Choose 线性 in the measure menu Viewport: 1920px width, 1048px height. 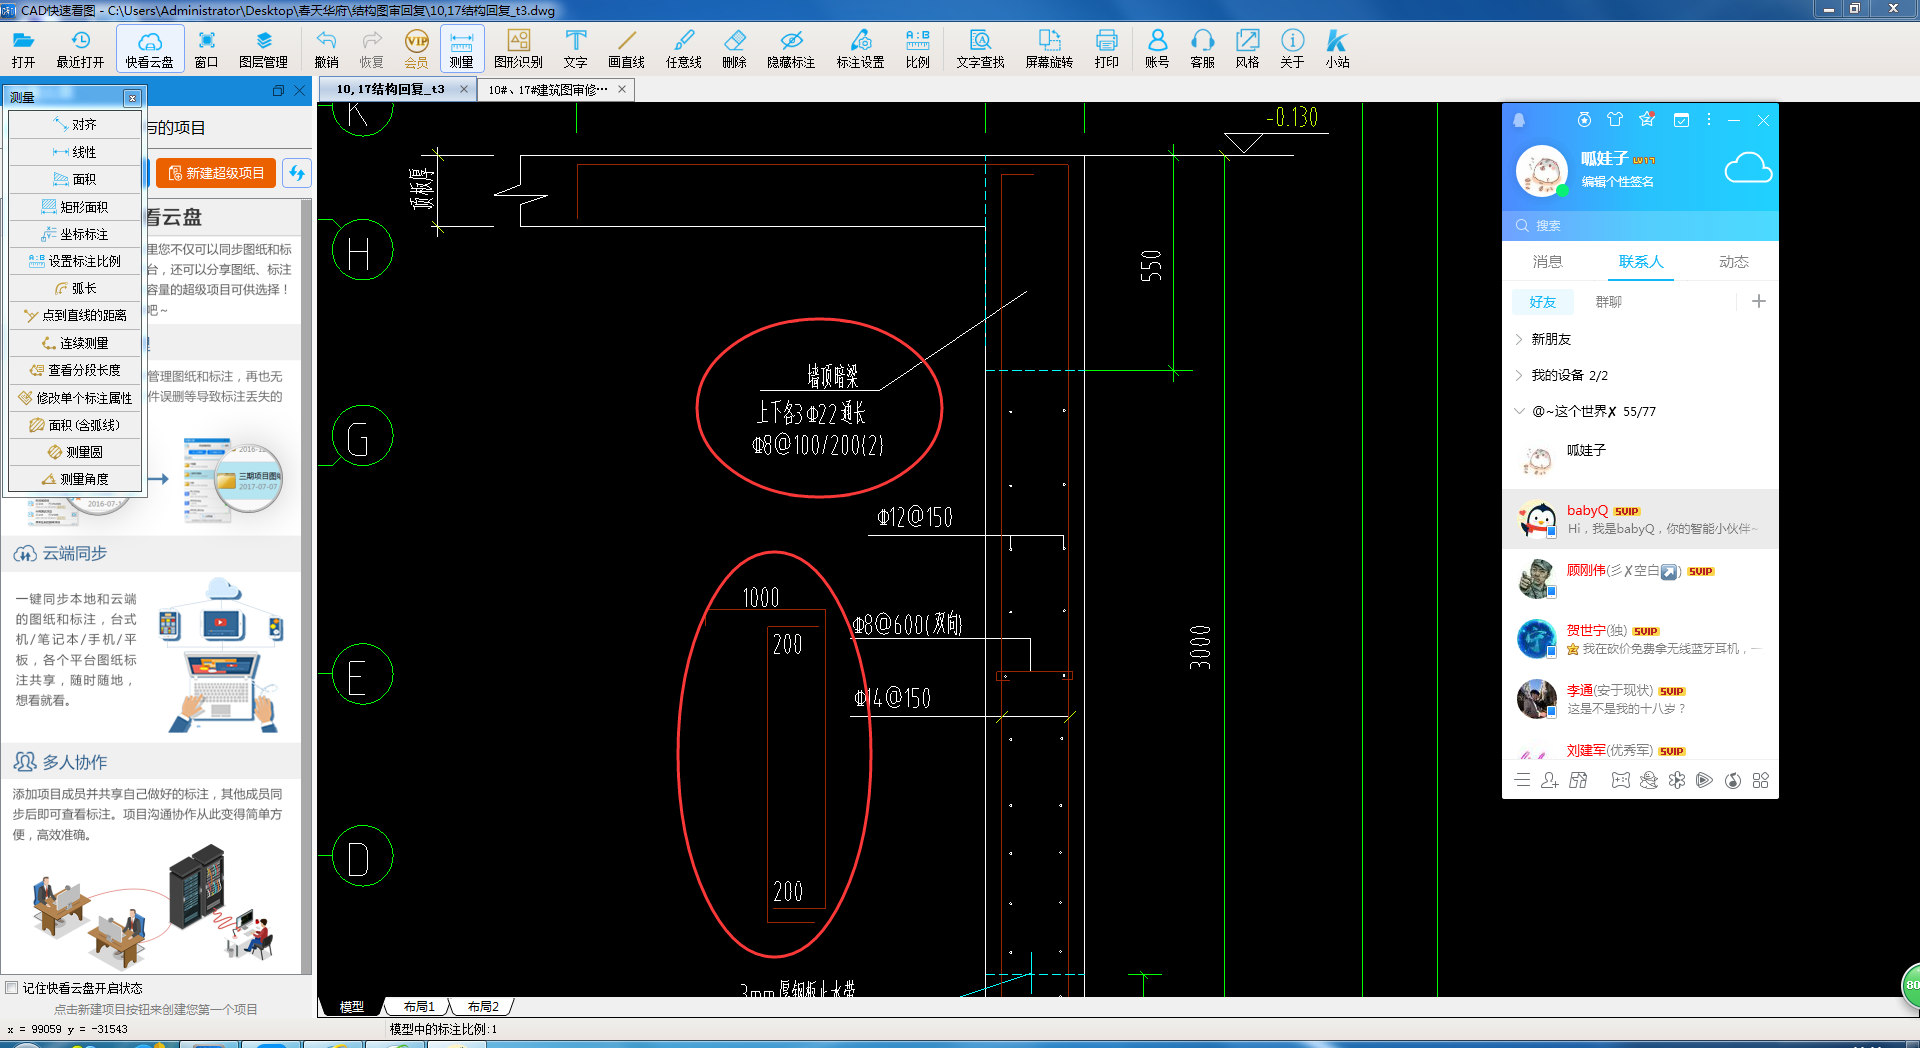[75, 152]
